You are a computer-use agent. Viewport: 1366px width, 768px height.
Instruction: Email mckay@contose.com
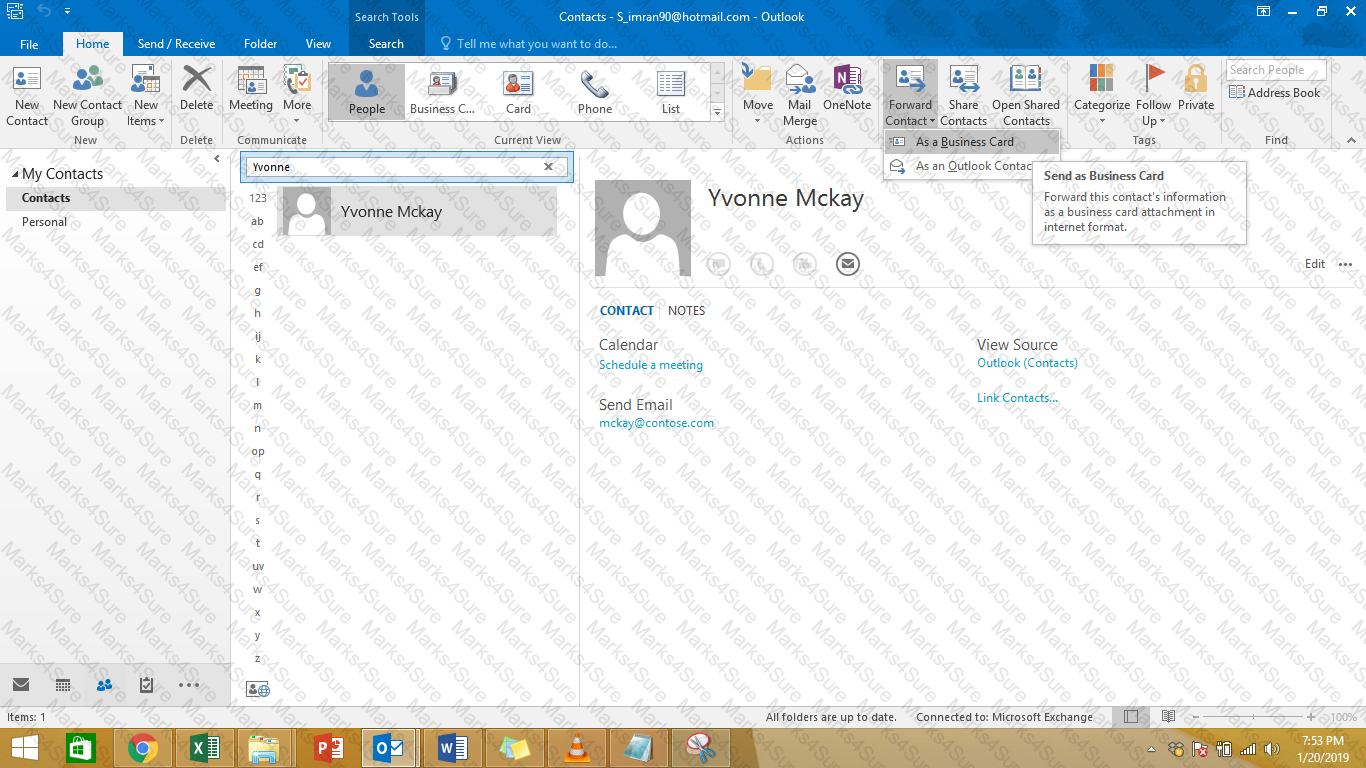pyautogui.click(x=657, y=423)
